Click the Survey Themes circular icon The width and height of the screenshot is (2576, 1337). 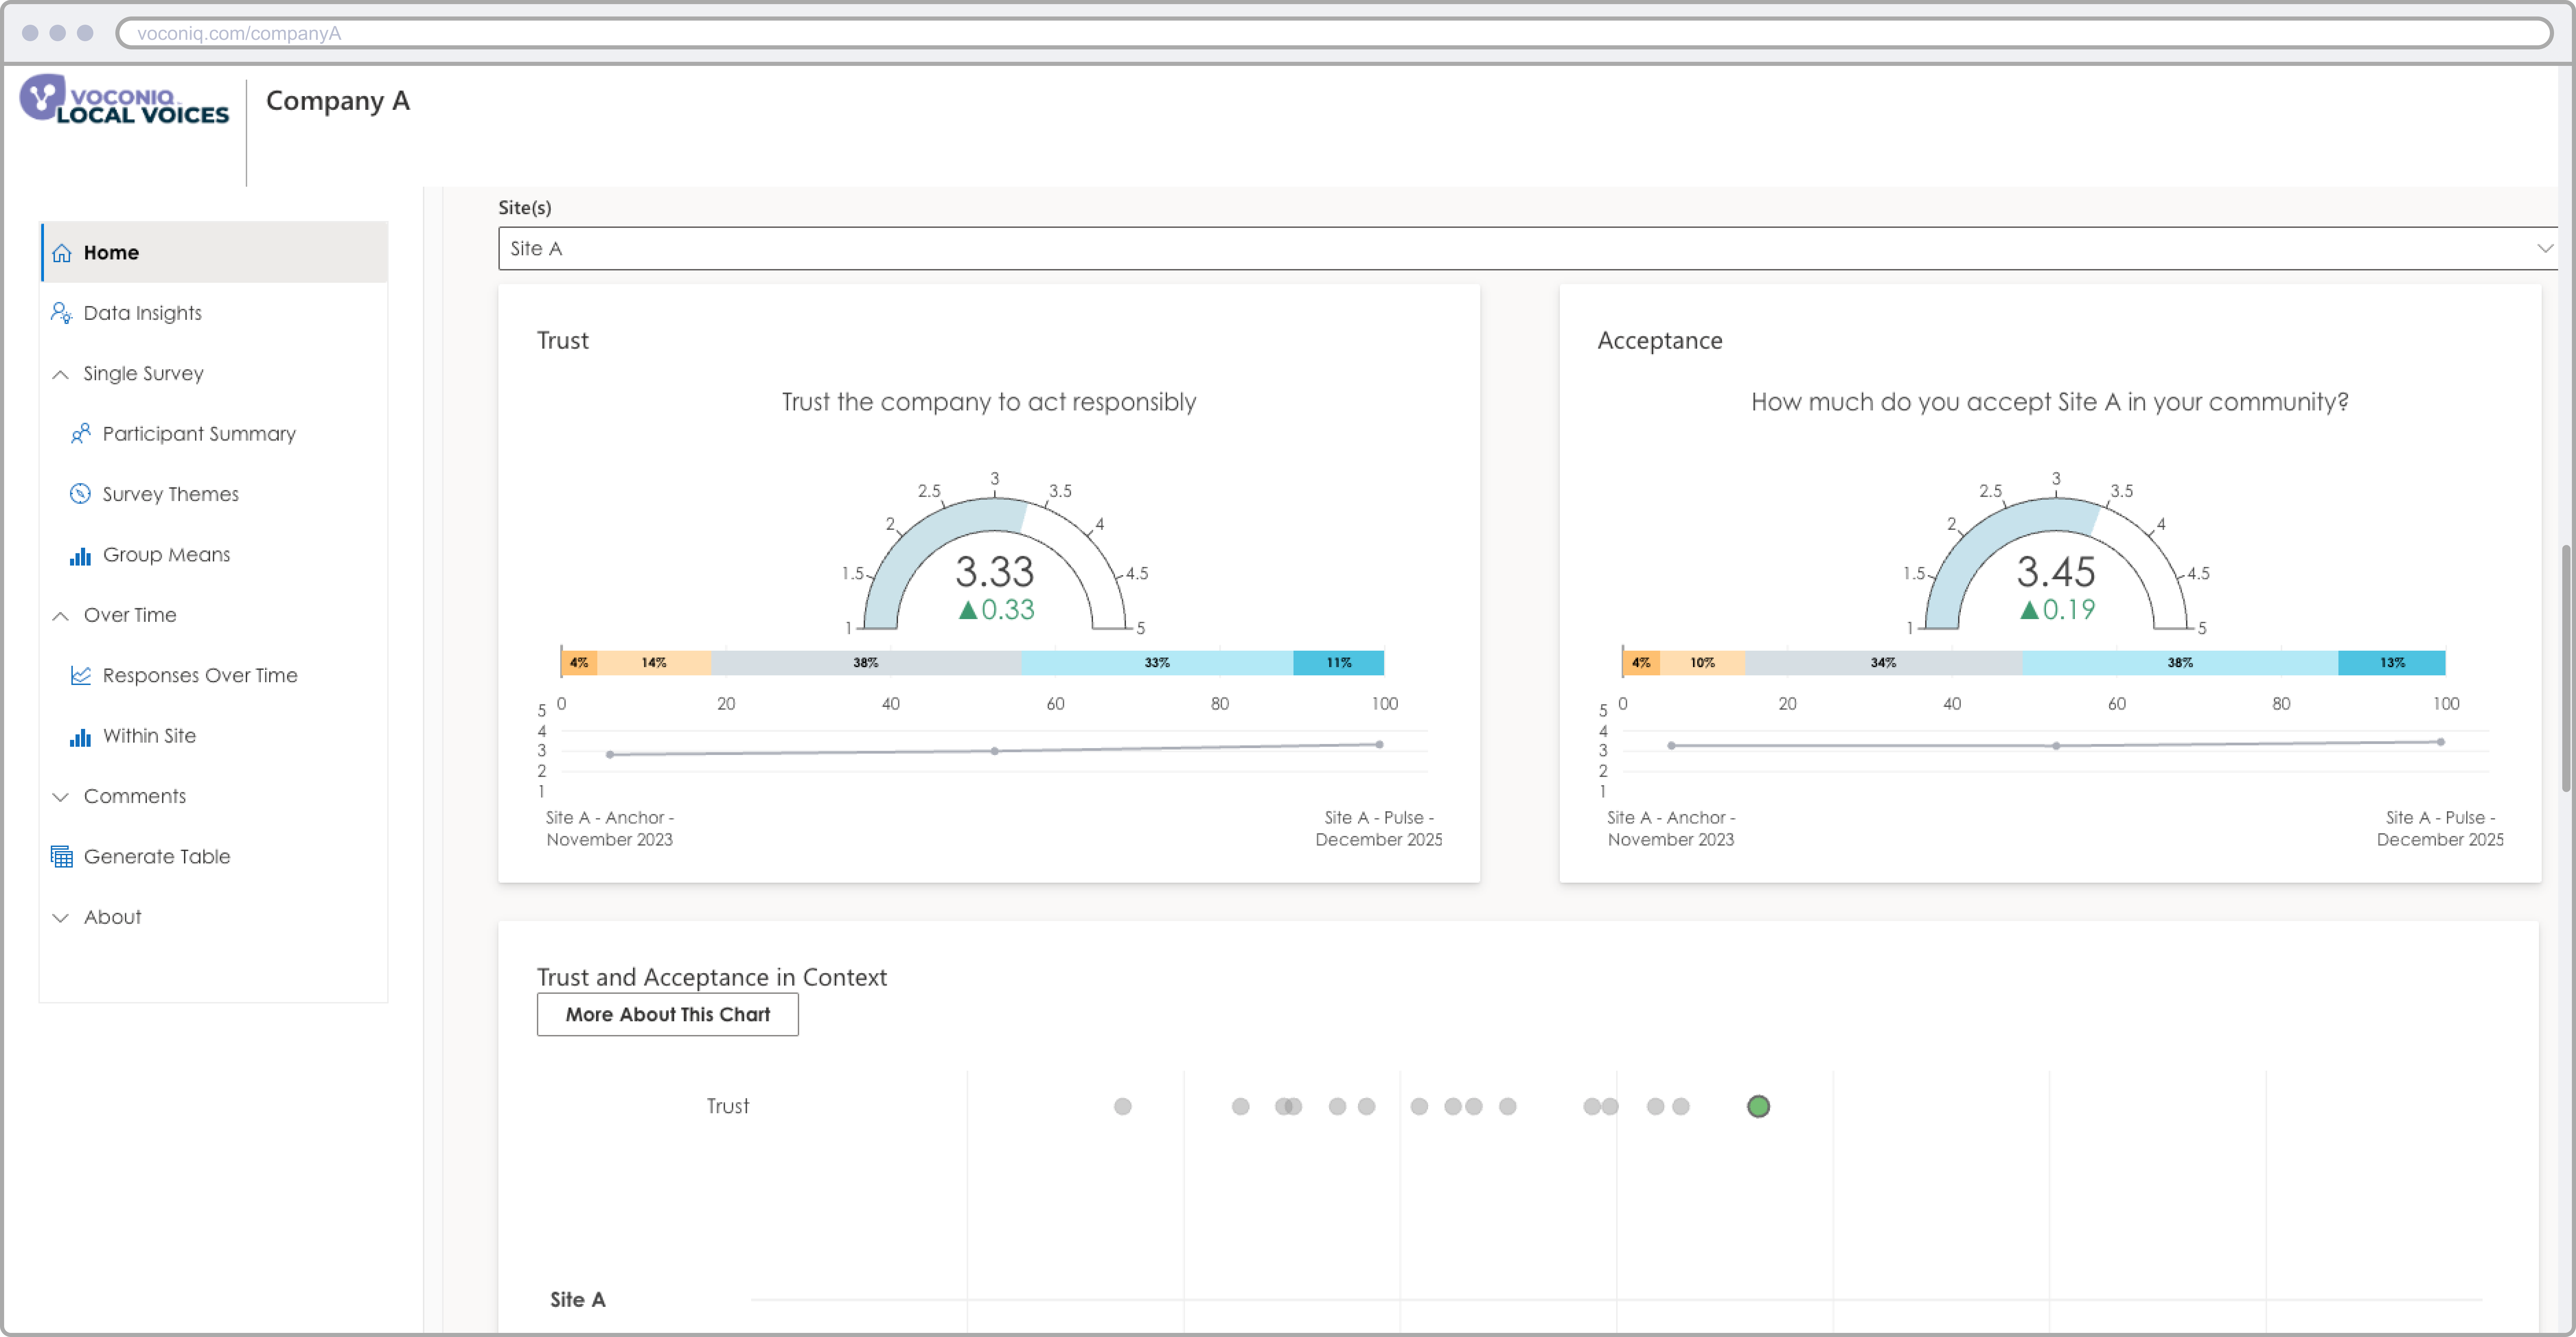[x=80, y=494]
